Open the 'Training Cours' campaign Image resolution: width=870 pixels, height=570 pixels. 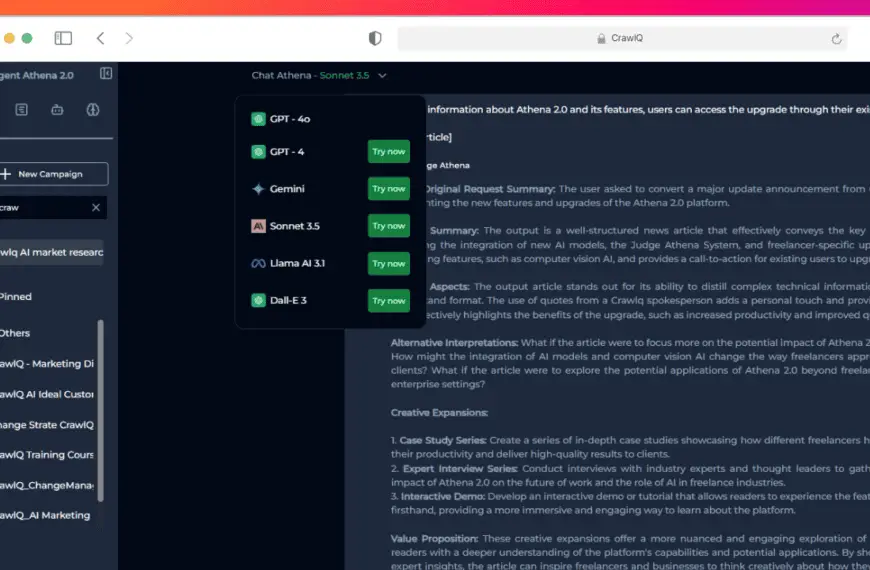click(x=47, y=455)
